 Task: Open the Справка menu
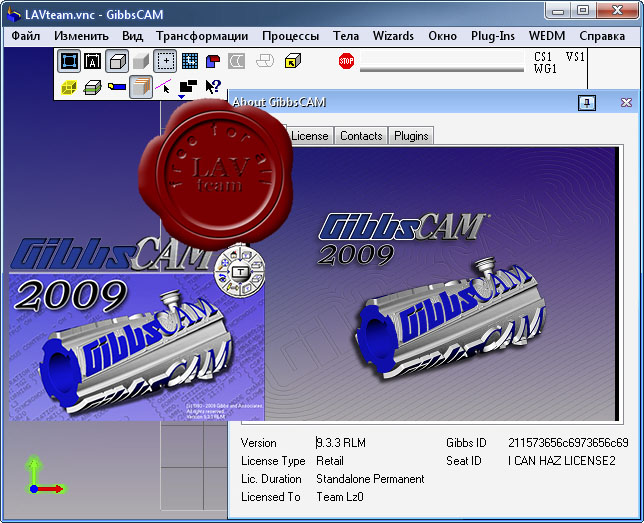point(602,36)
